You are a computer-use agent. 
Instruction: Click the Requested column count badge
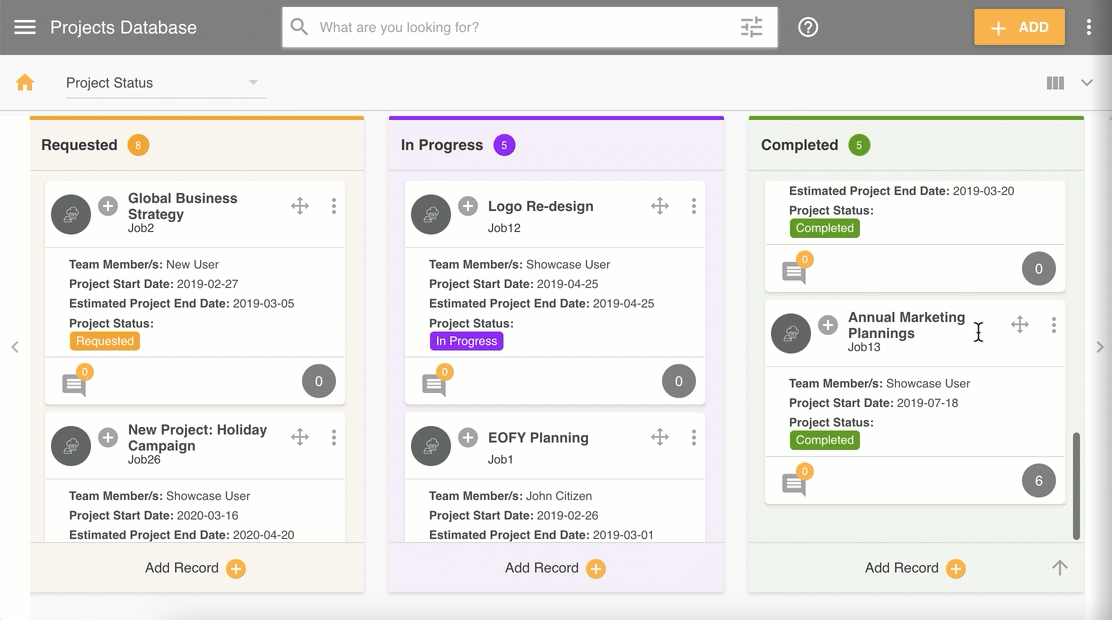tap(138, 145)
